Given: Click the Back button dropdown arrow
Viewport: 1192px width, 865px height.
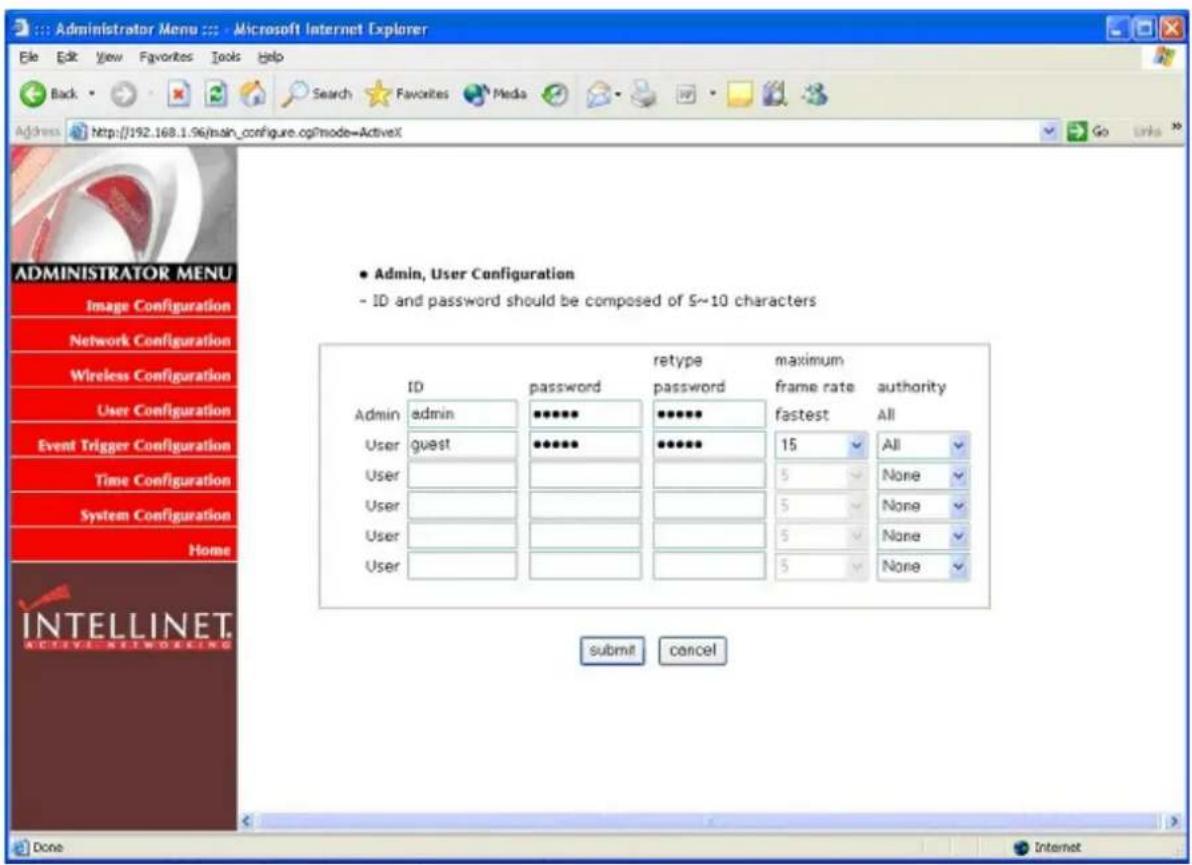Looking at the screenshot, I should [91, 94].
